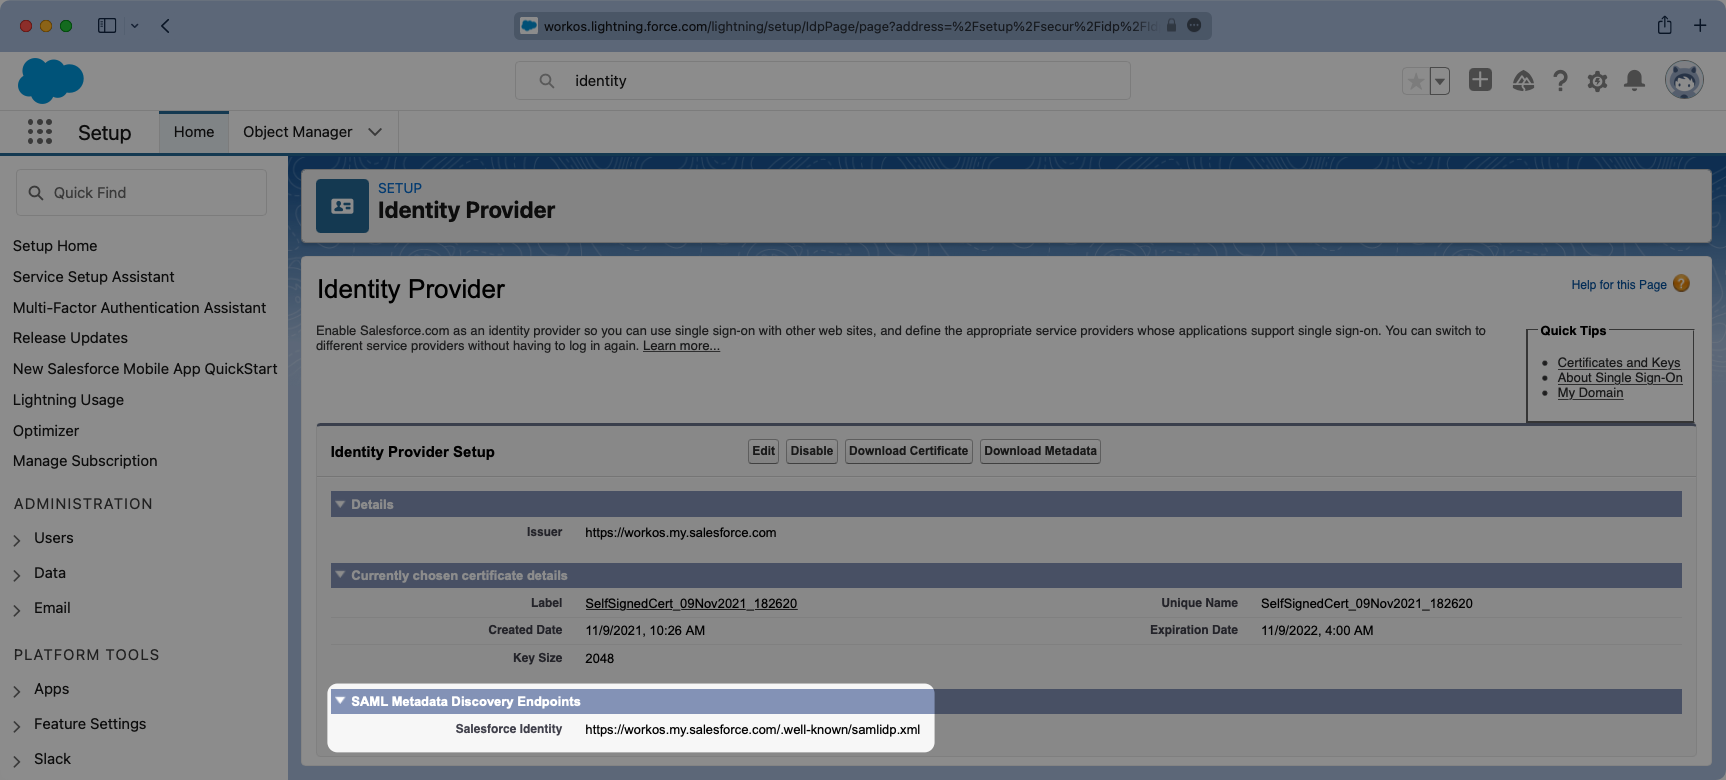Click Download Certificate button
The image size is (1726, 780).
(x=909, y=451)
